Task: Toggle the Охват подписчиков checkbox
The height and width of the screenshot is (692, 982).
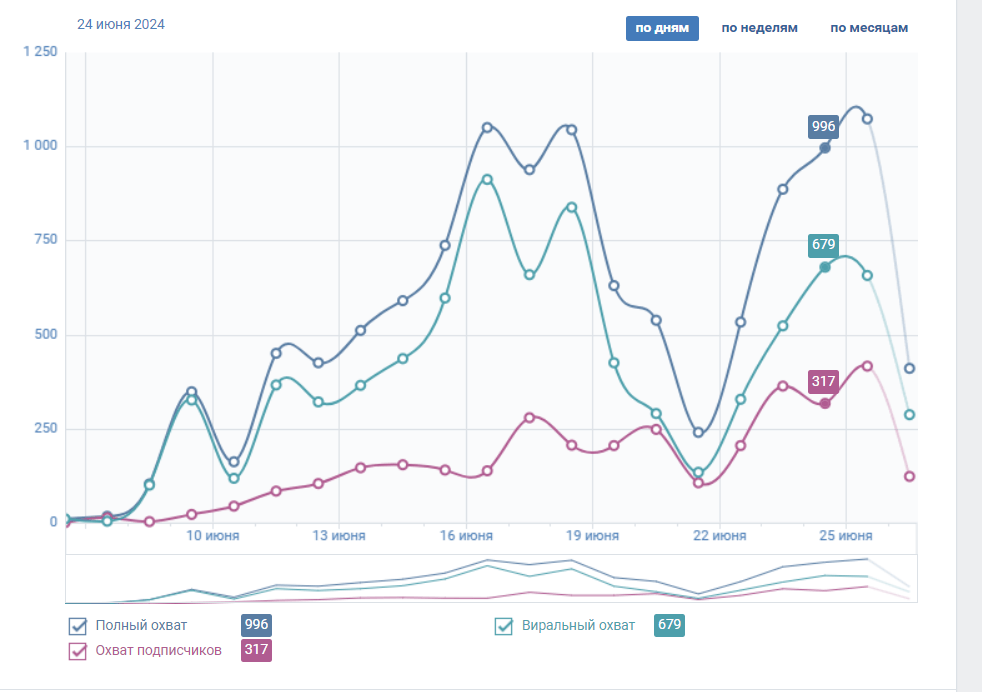Action: pyautogui.click(x=78, y=651)
